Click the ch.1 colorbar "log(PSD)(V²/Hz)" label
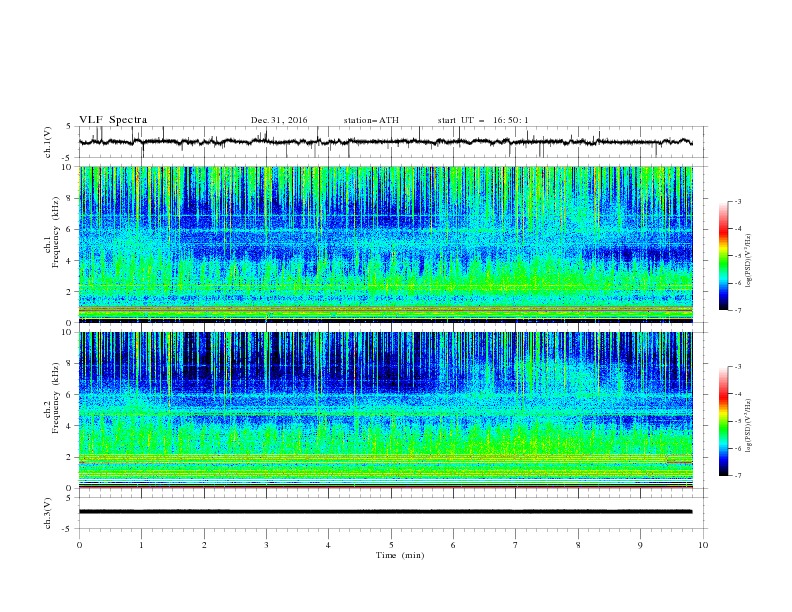Image resolution: width=792 pixels, height=612 pixels. pyautogui.click(x=748, y=261)
